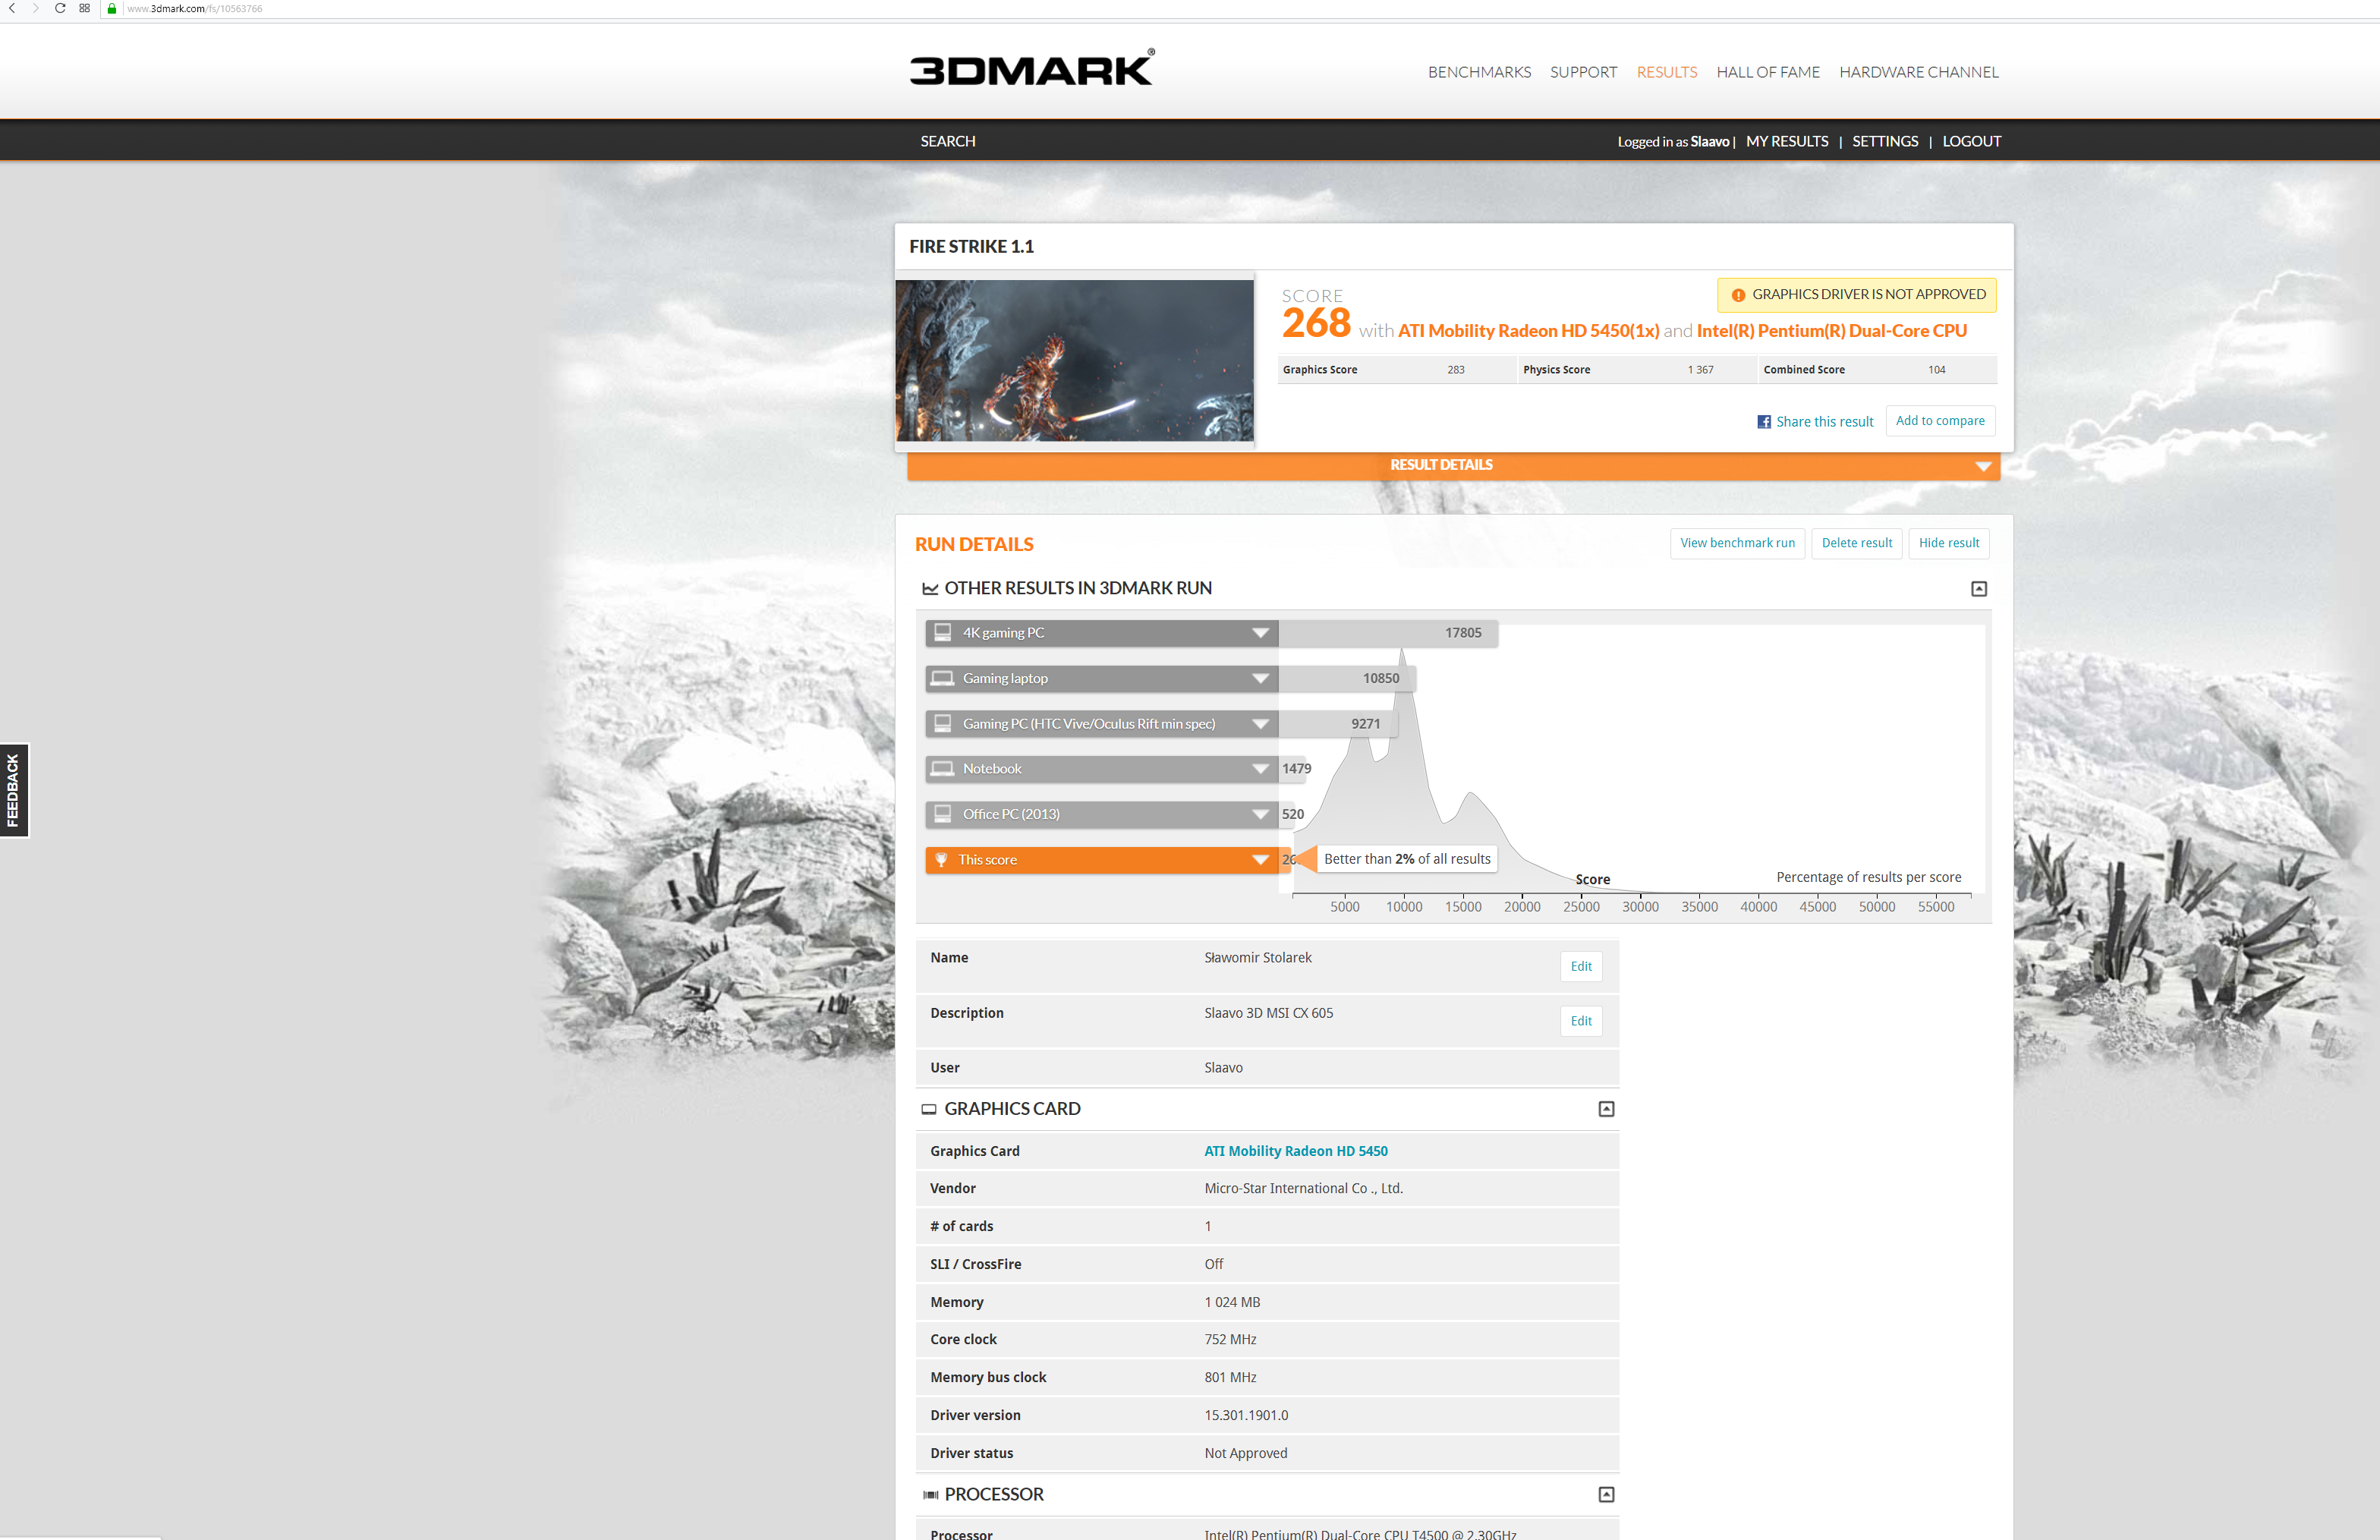
Task: Click the Graphics Score value 283
Action: point(1455,370)
